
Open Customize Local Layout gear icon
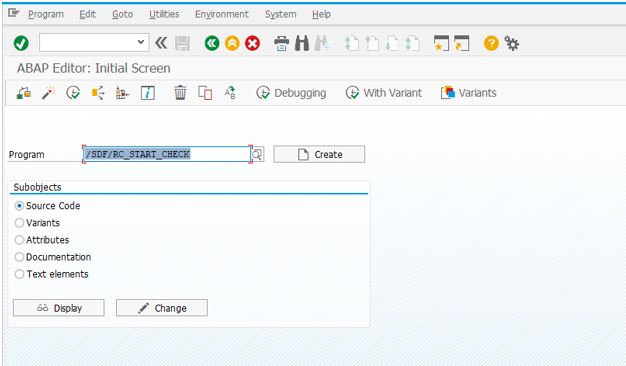[511, 43]
